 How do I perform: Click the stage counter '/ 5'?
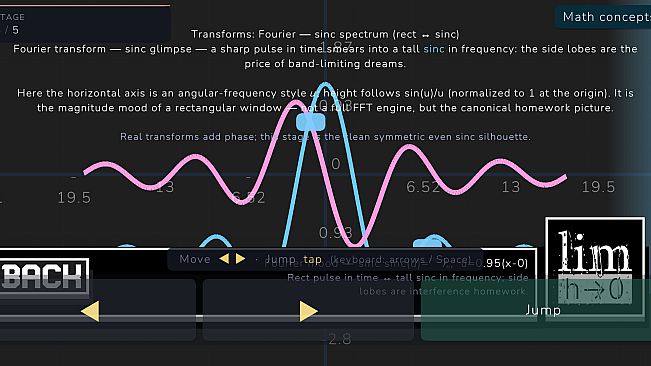pos(12,30)
